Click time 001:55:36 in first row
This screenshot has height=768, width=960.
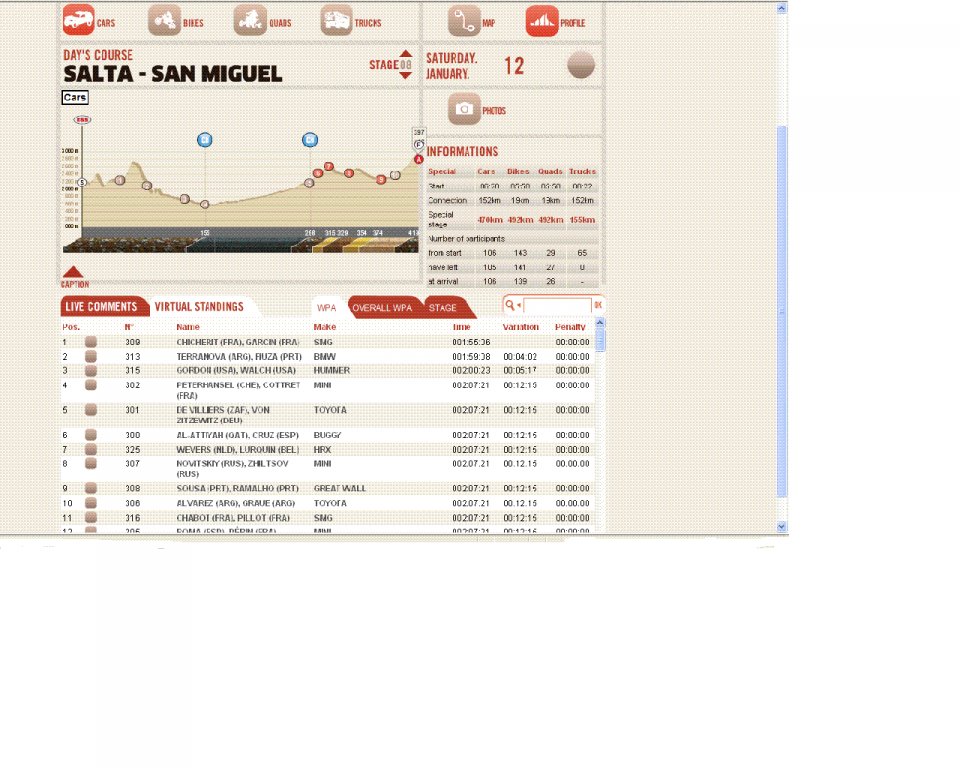(x=471, y=342)
